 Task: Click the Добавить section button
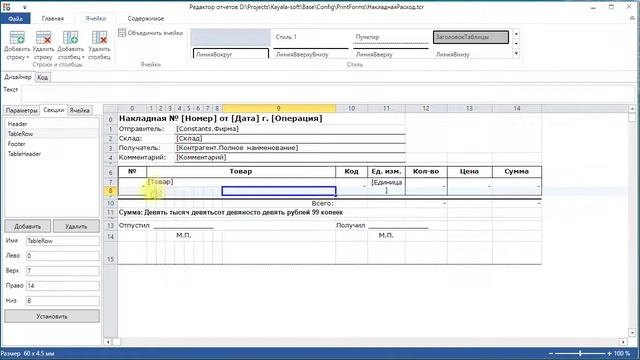(28, 226)
